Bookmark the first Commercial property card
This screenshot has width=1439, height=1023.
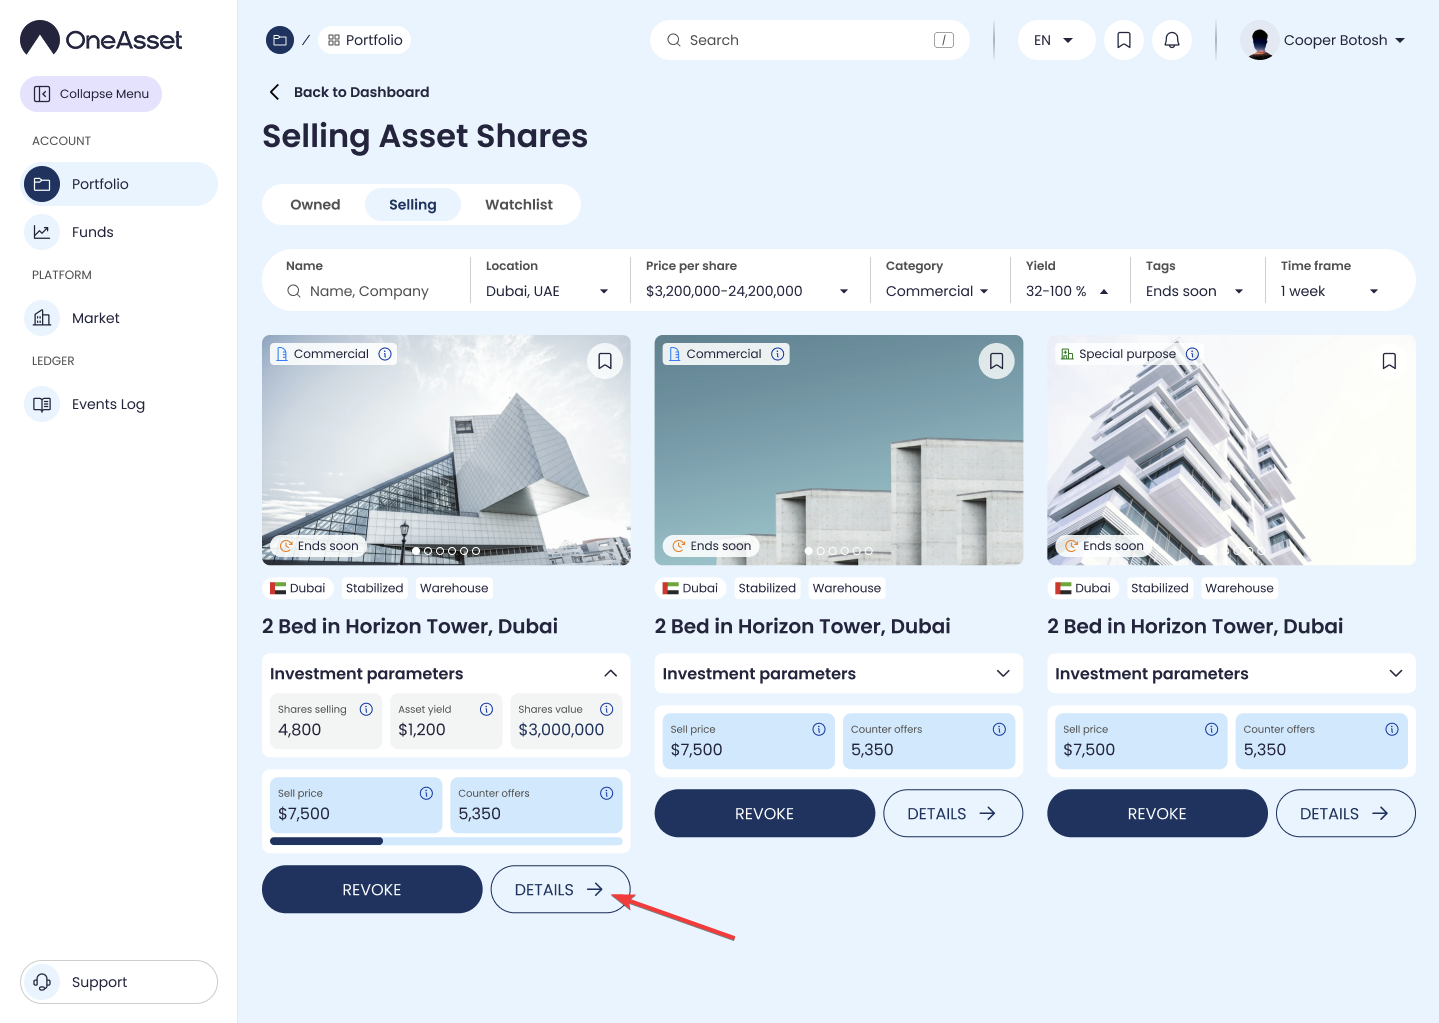[x=604, y=361]
